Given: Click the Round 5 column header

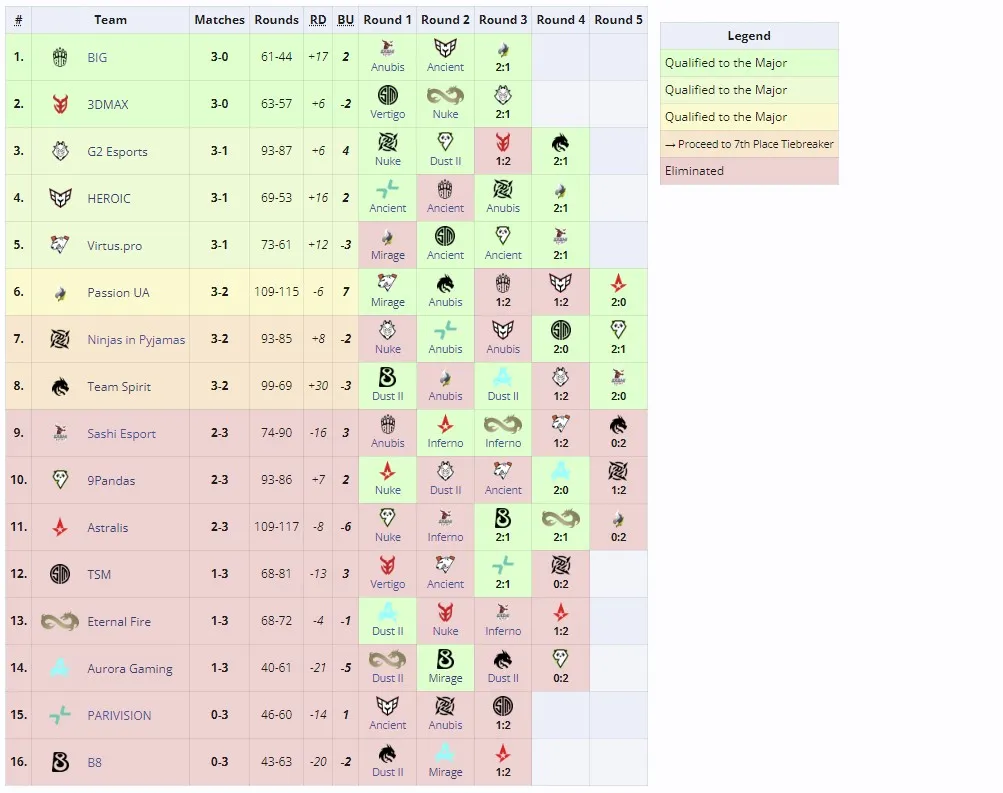Looking at the screenshot, I should click(618, 20).
